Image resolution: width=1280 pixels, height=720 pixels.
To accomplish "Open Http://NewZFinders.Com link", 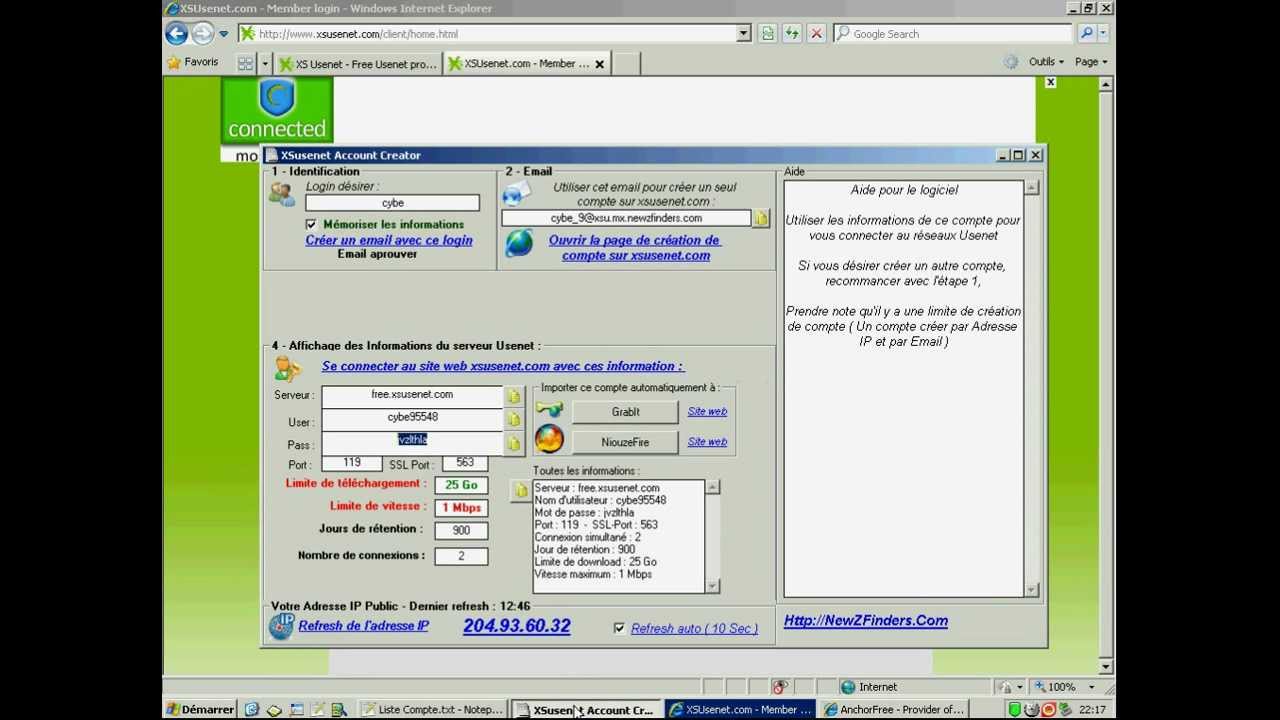I will (x=865, y=621).
